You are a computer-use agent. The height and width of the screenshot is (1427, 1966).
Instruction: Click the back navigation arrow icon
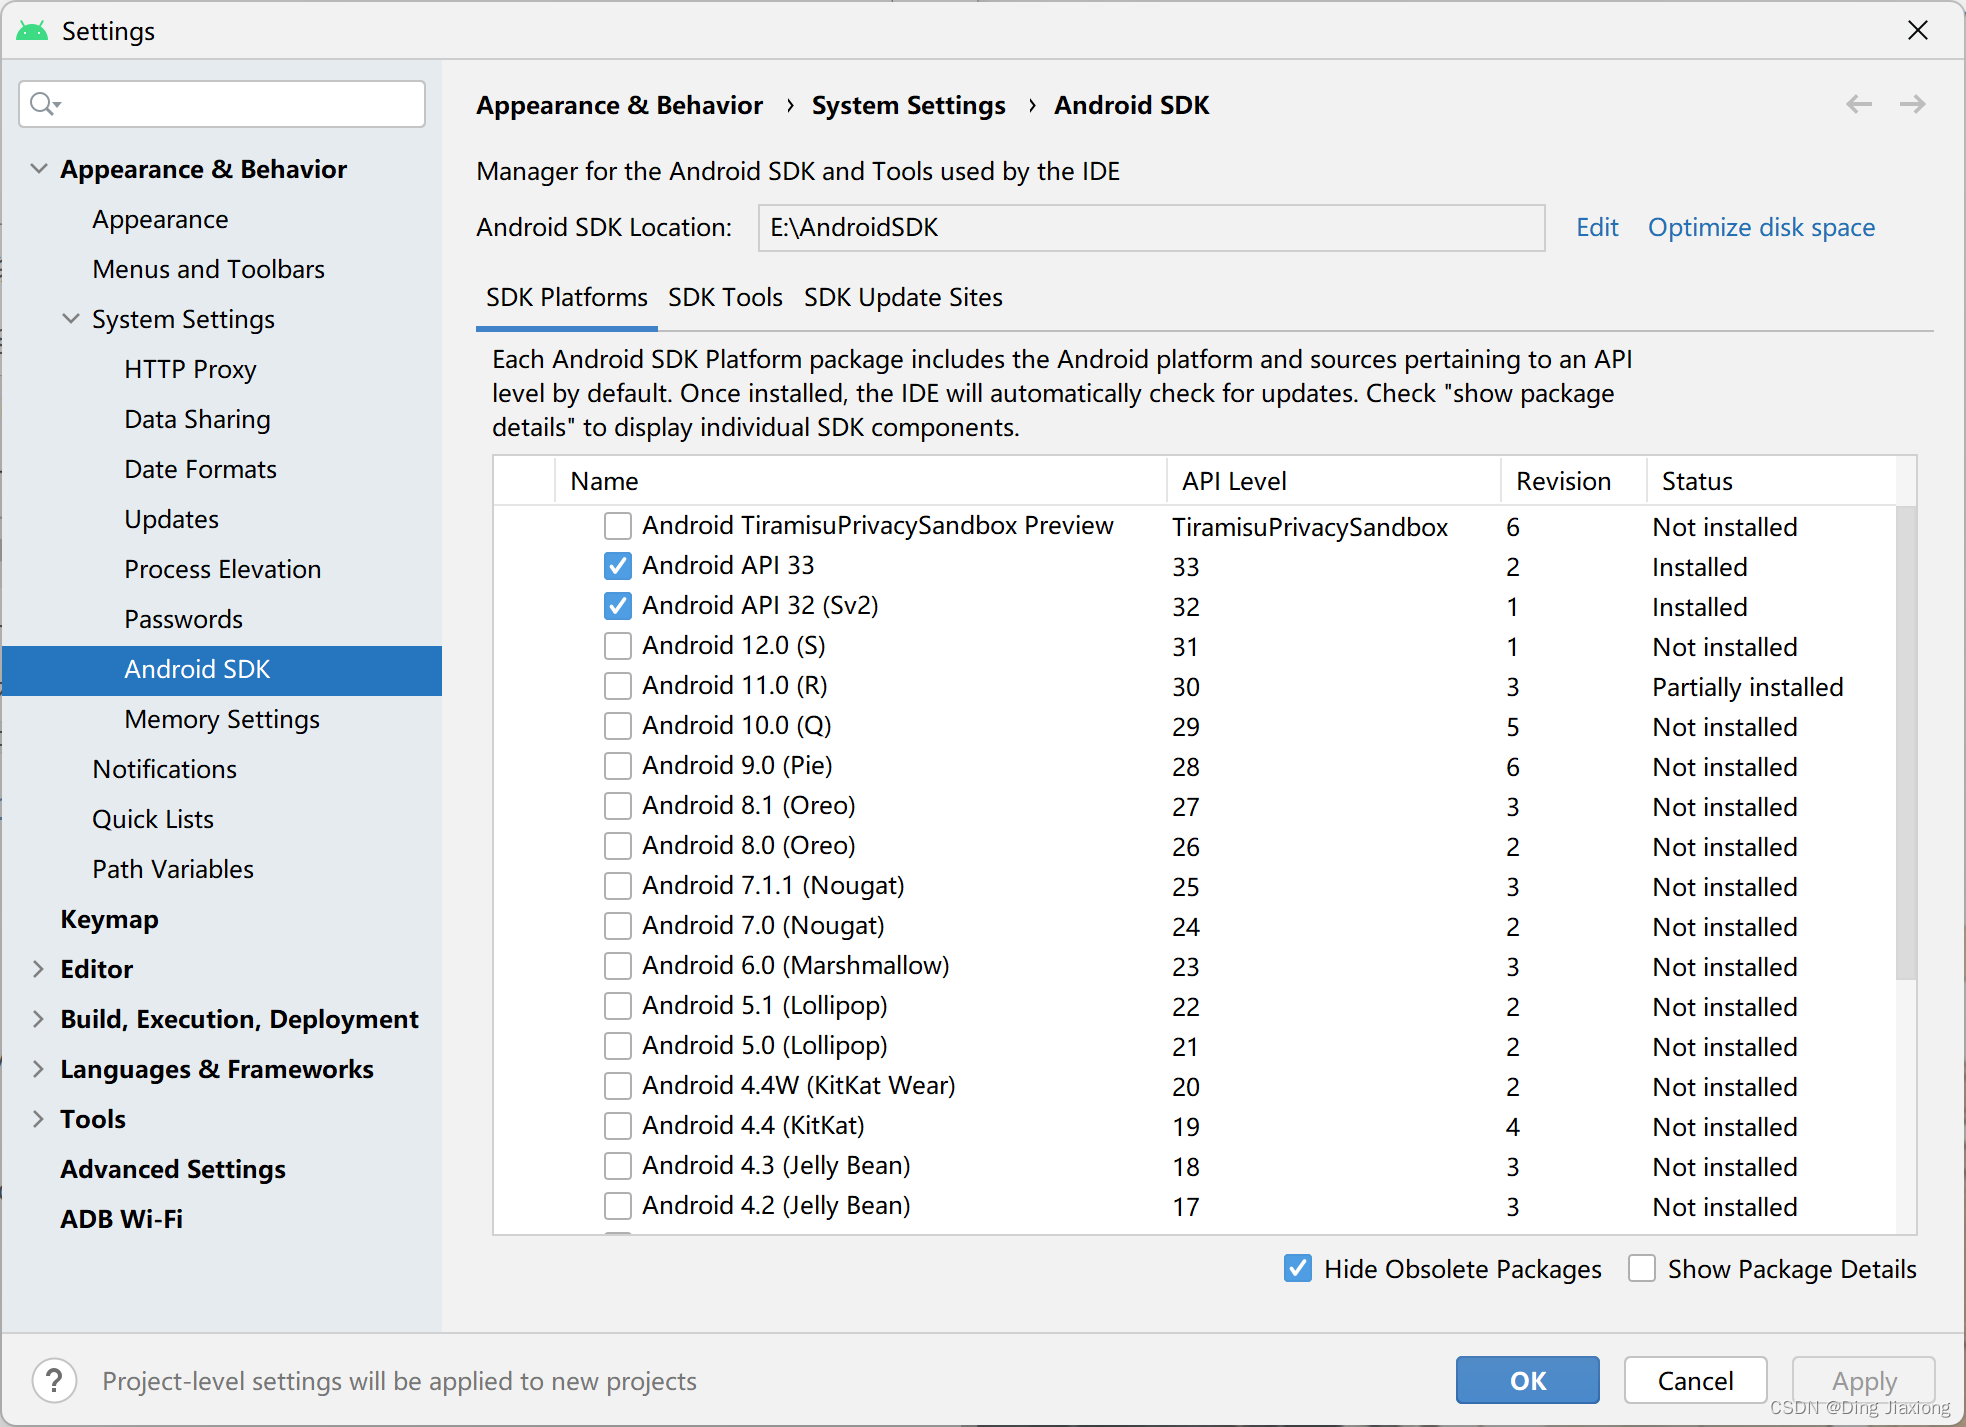tap(1859, 104)
